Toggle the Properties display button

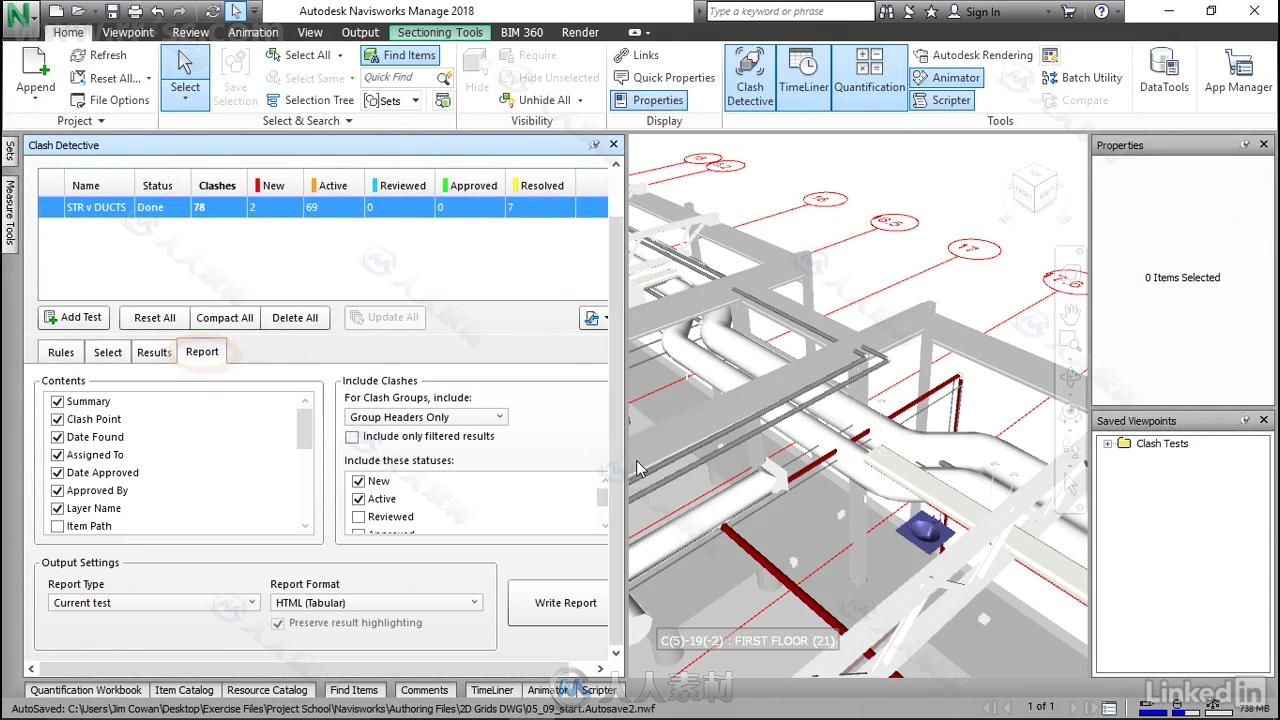tap(647, 100)
